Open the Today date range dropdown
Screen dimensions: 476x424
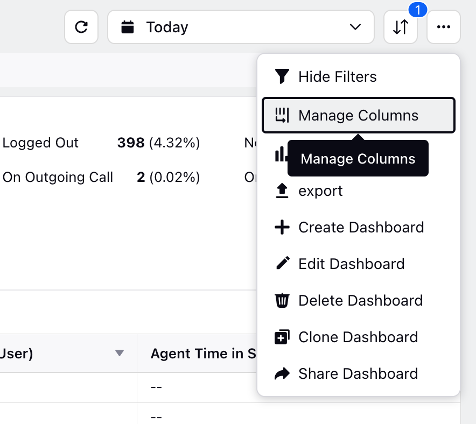241,27
